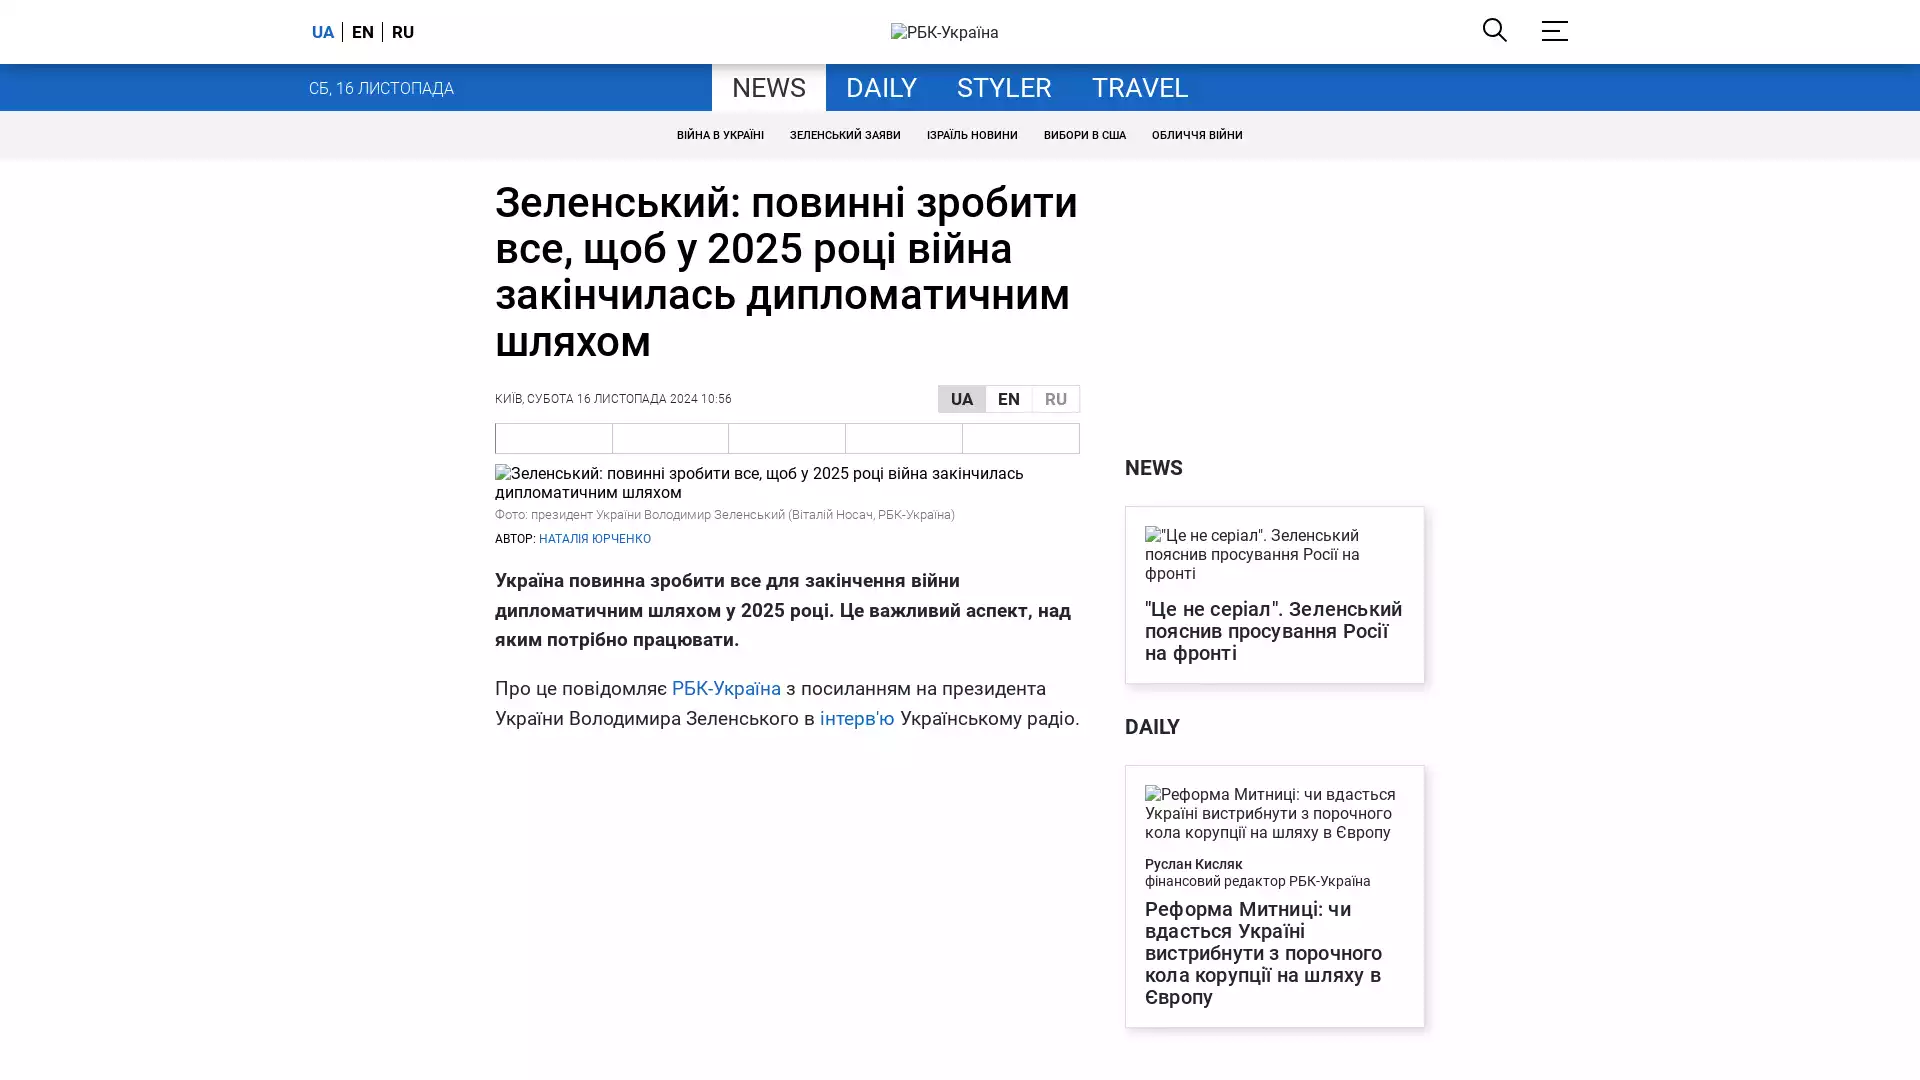The image size is (1920, 1080).
Task: Open the hamburger menu icon
Action: click(1554, 30)
